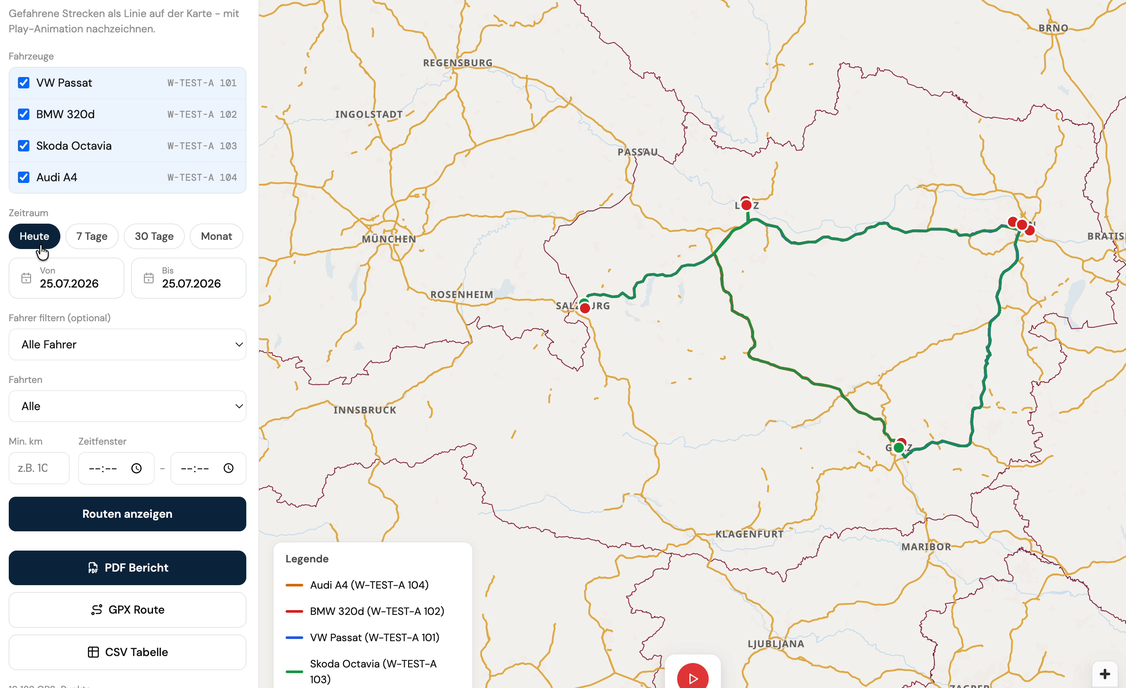Click the REGENSBURG map label
The image size is (1126, 688).
[x=457, y=63]
